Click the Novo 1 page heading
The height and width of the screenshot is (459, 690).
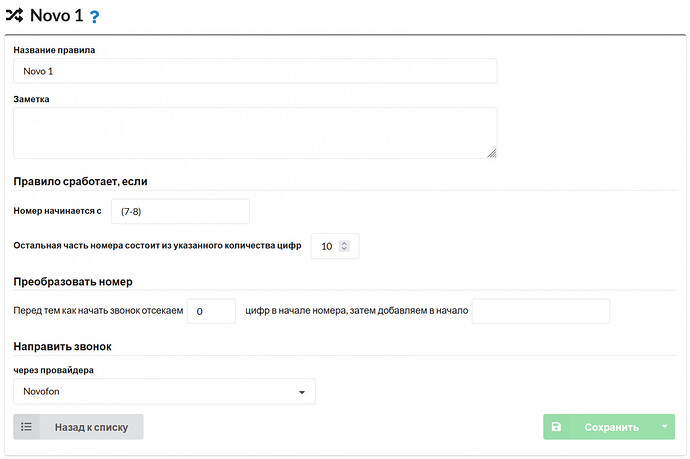[56, 15]
